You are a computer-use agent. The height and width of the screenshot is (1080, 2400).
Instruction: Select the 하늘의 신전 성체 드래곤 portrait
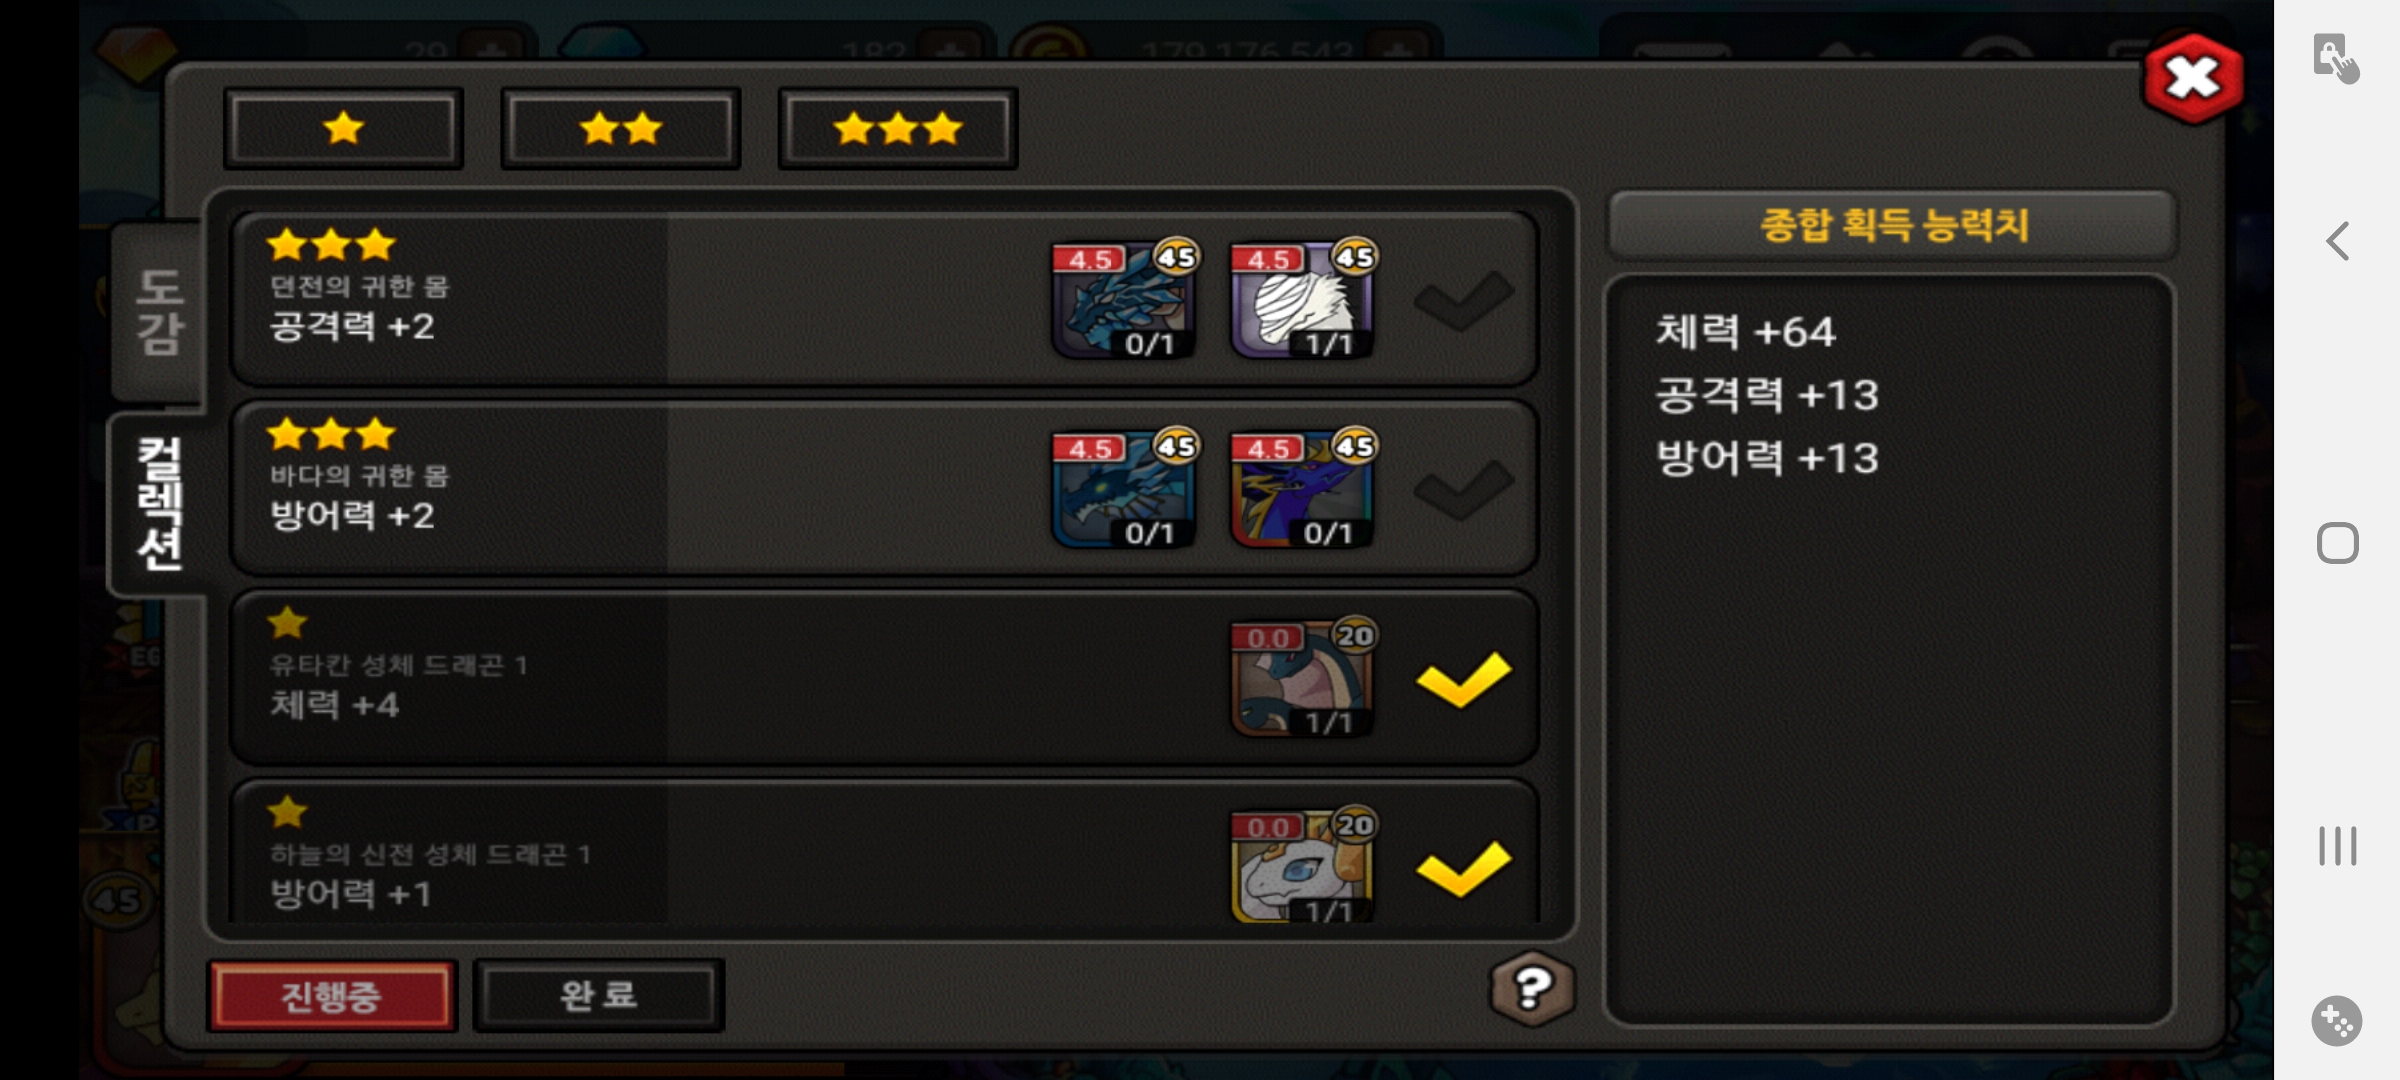[1303, 866]
